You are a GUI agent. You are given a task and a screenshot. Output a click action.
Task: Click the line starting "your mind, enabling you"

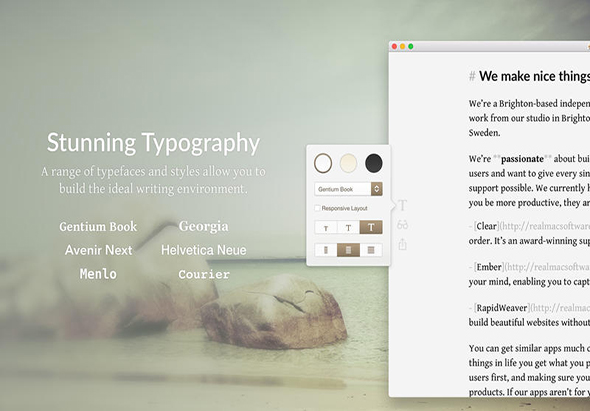click(529, 282)
